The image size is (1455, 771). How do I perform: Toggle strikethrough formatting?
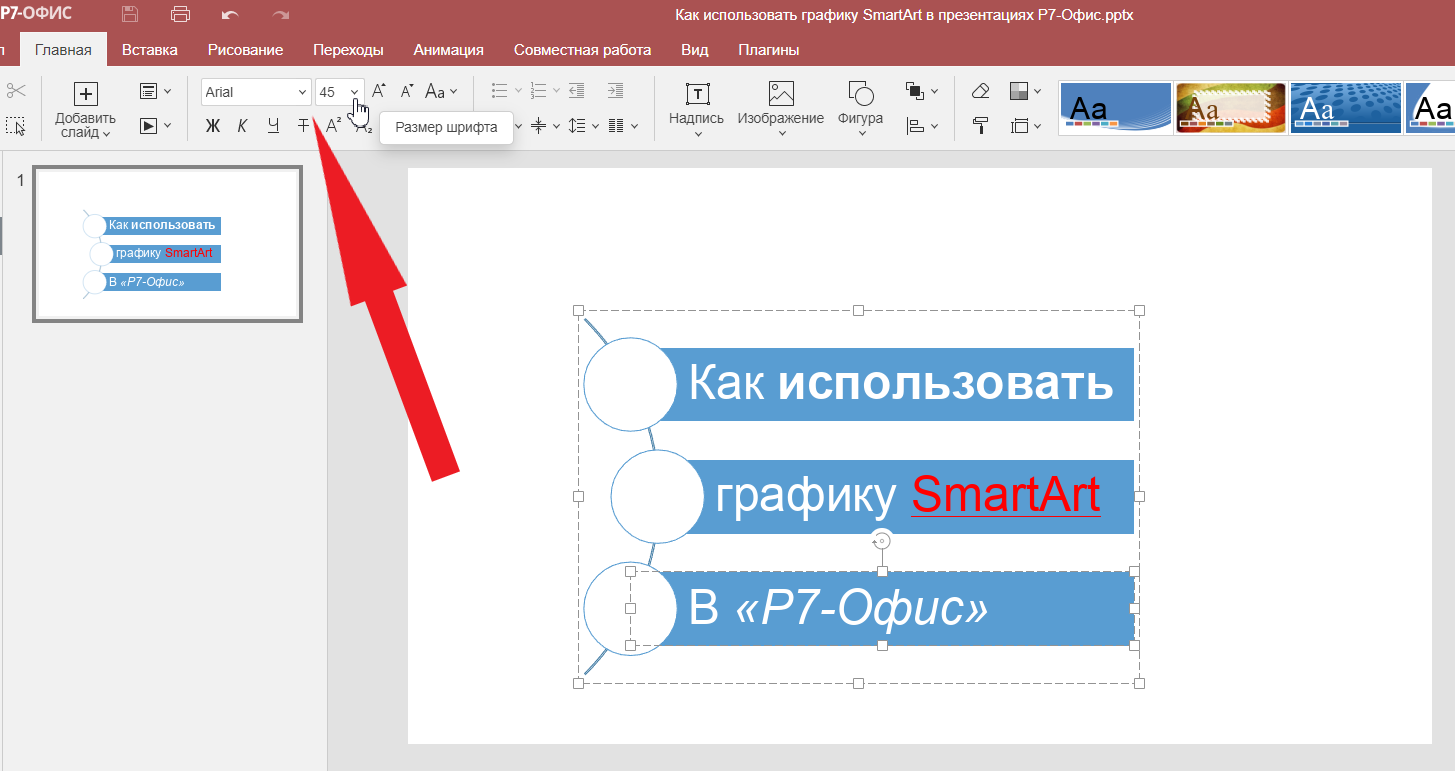coord(303,126)
